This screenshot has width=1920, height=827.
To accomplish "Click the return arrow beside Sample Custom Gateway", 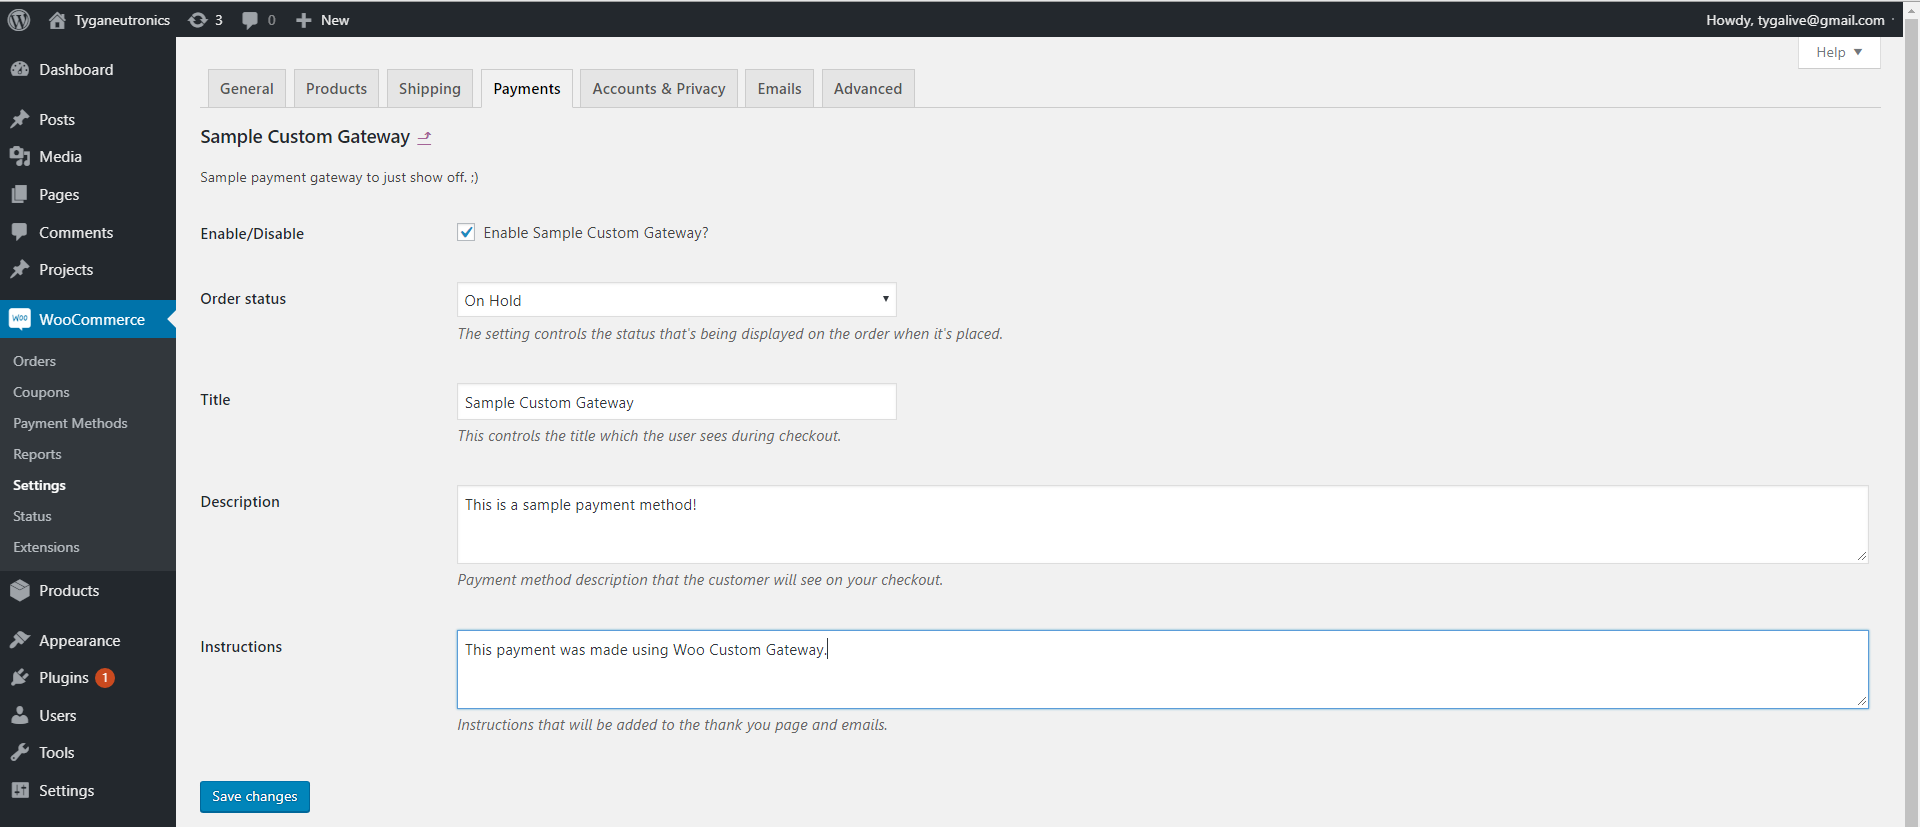I will (424, 138).
